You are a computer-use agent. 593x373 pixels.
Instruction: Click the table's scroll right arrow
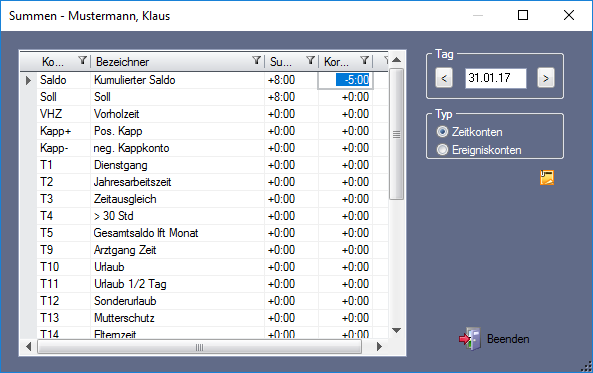[x=379, y=347]
